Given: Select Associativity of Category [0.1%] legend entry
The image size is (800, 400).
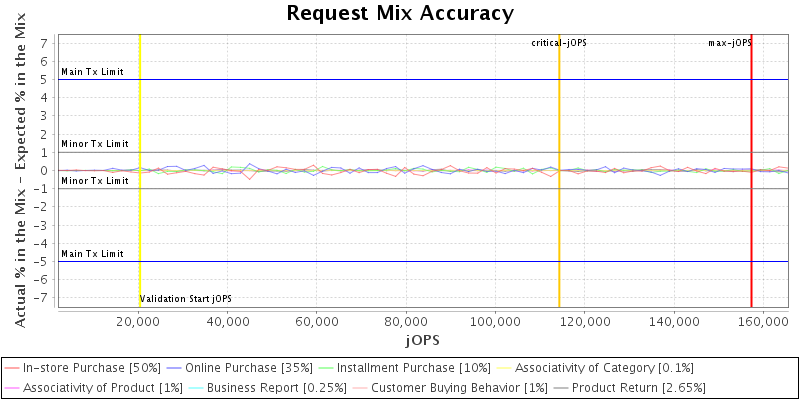Looking at the screenshot, I should 605,368.
